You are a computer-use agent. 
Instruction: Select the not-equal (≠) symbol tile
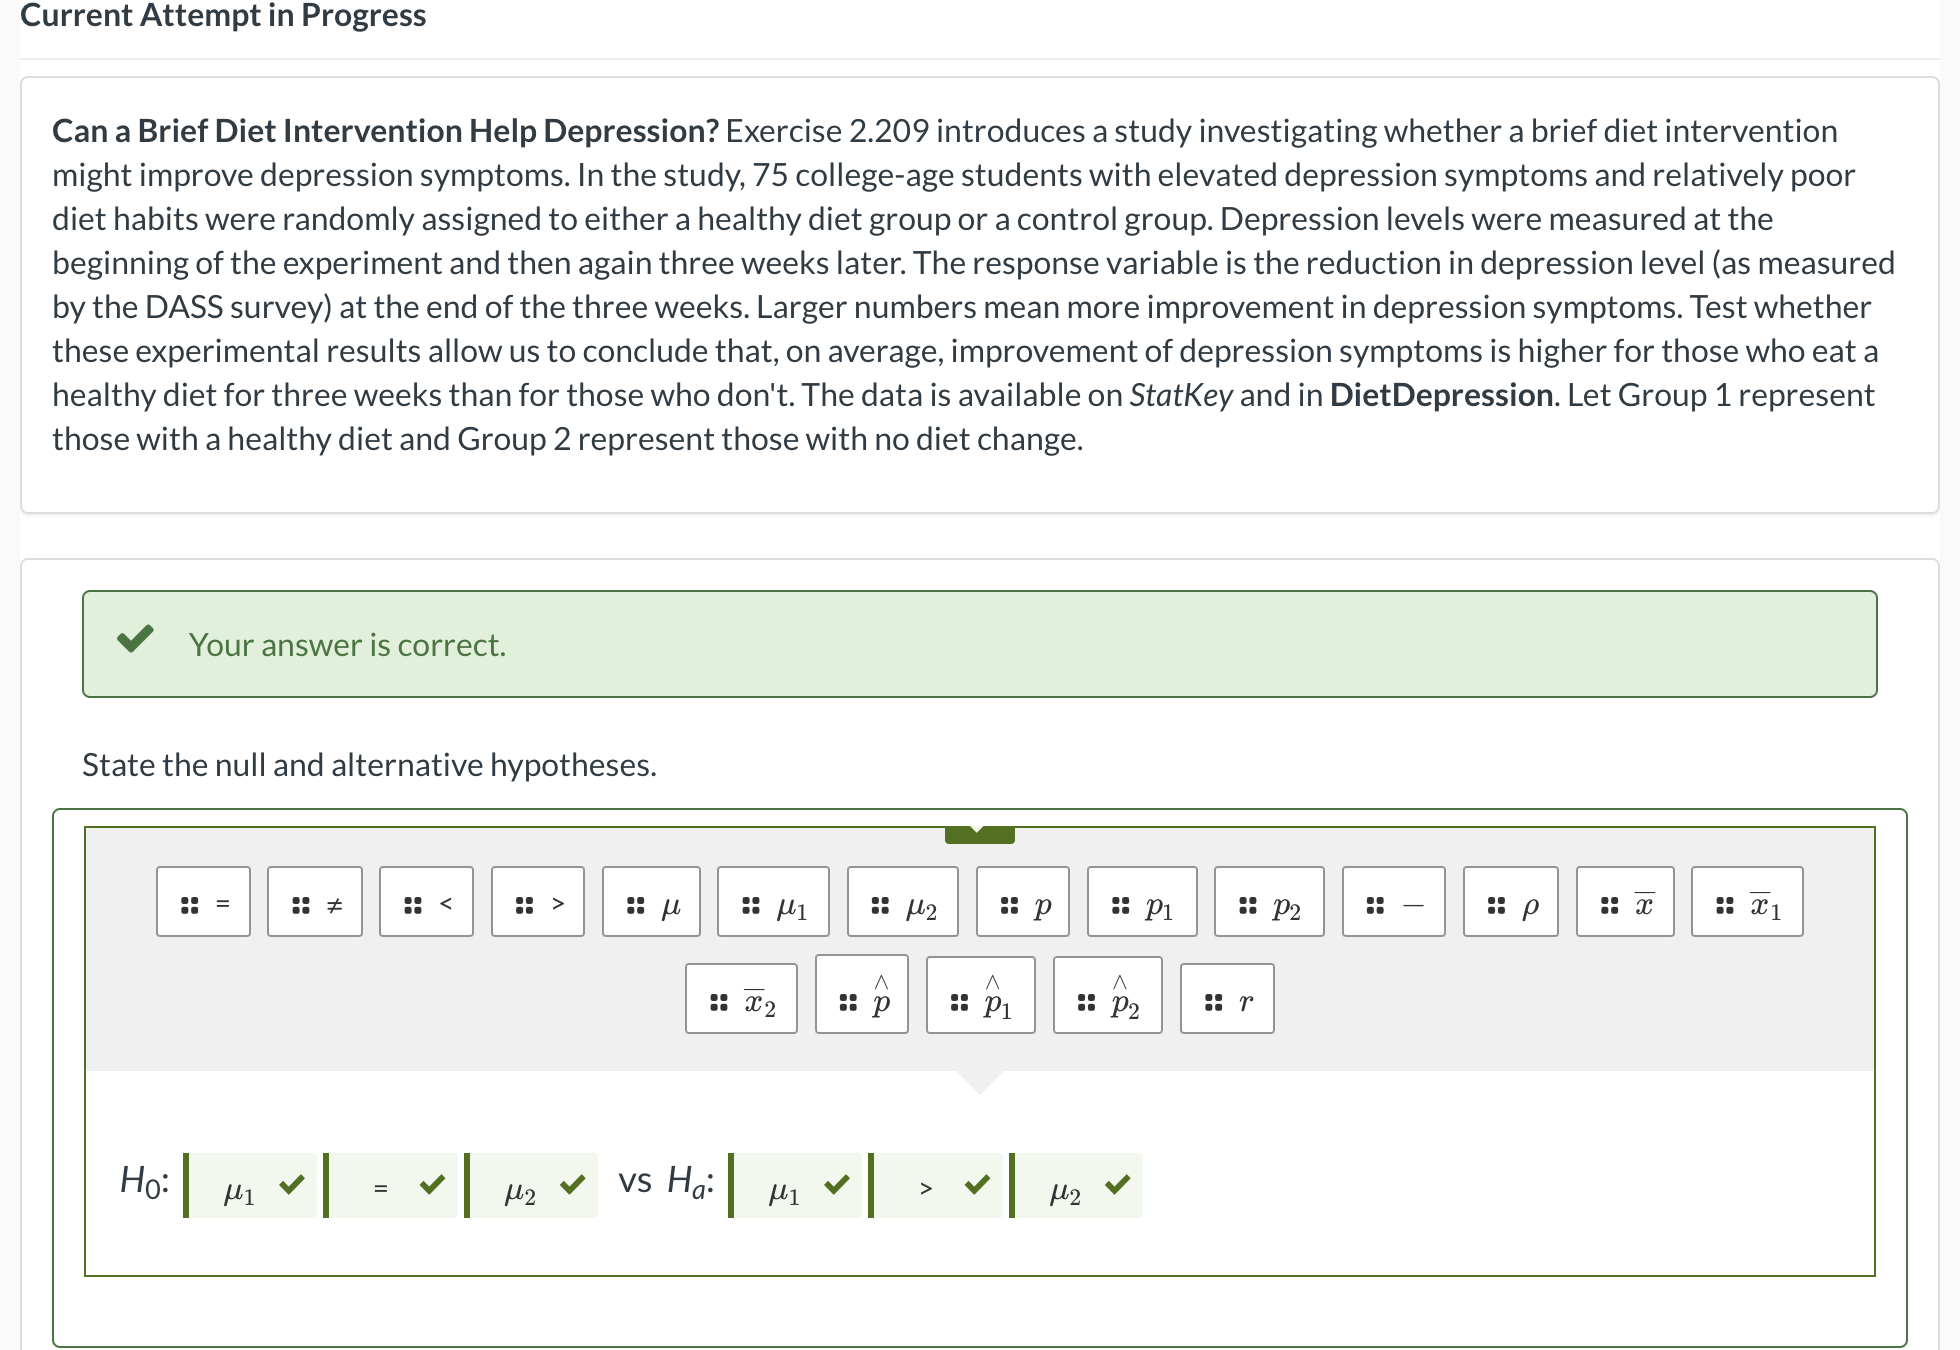pos(314,902)
